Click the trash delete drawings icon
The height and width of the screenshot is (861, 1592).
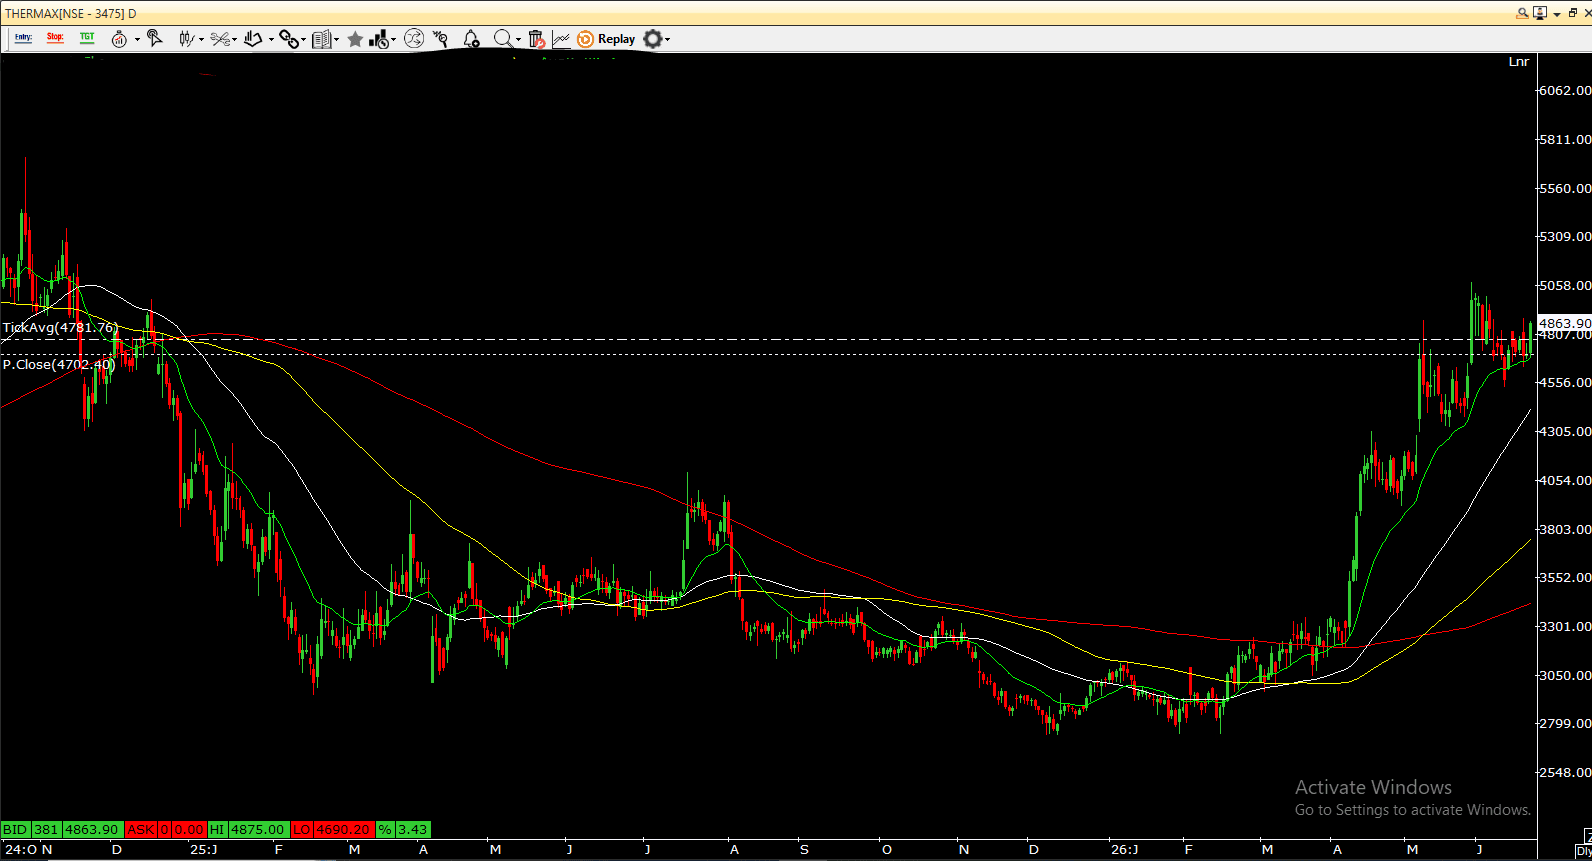click(537, 39)
